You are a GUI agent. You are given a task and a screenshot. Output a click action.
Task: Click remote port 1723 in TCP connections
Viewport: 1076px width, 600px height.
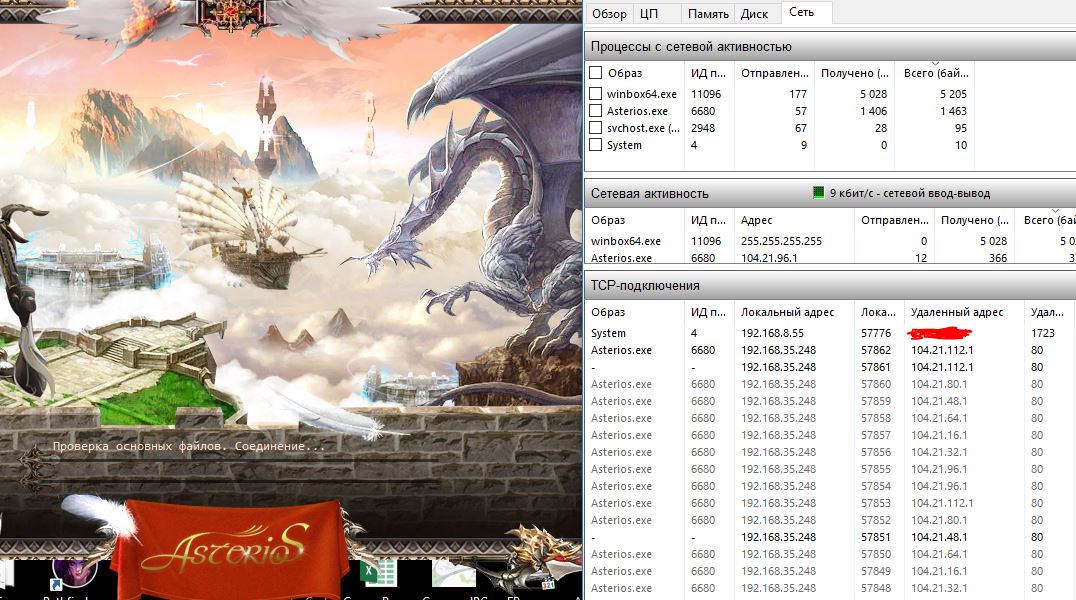tap(1042, 333)
